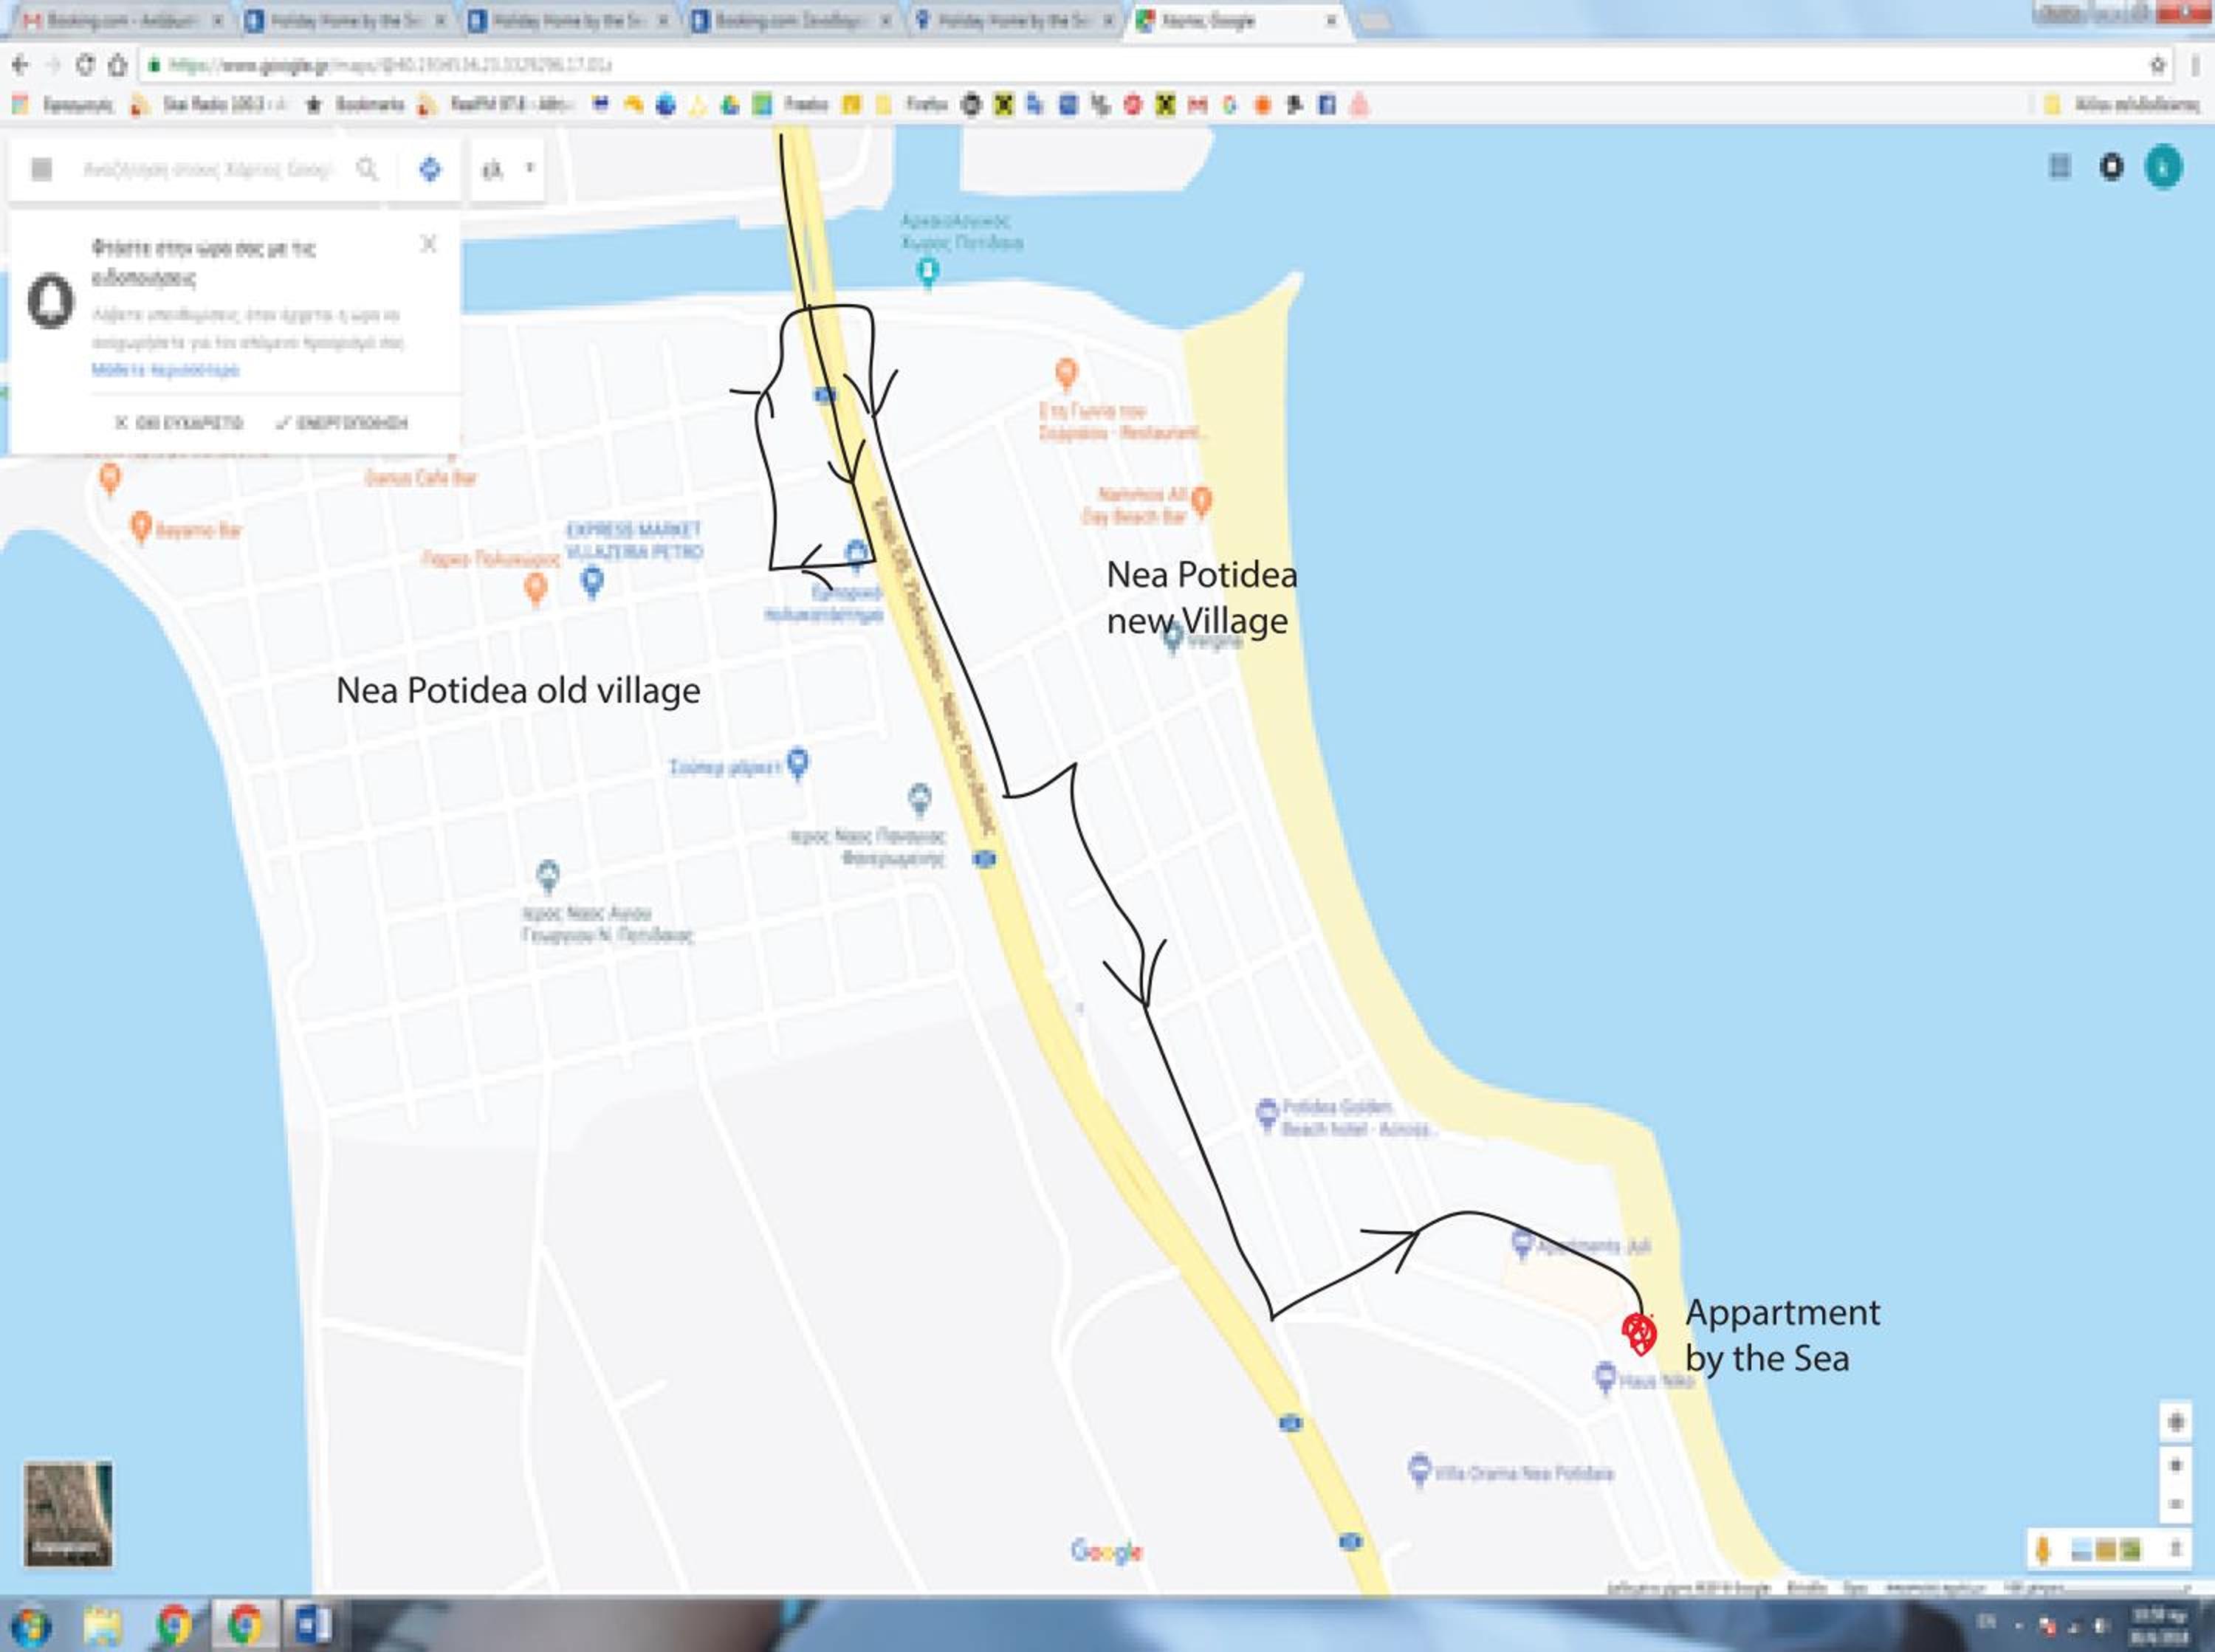Click the enable notifications button
Image resolution: width=2215 pixels, height=1652 pixels.
click(x=342, y=423)
